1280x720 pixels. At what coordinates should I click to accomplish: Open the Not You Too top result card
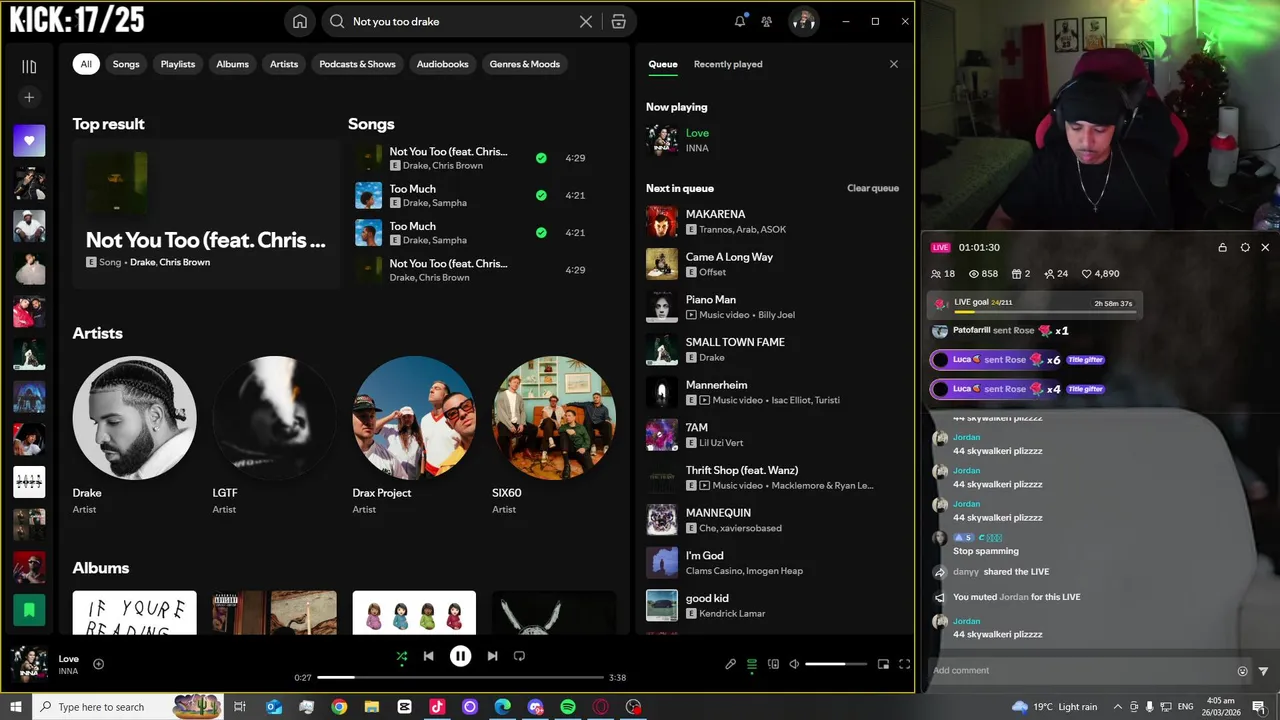pos(206,214)
